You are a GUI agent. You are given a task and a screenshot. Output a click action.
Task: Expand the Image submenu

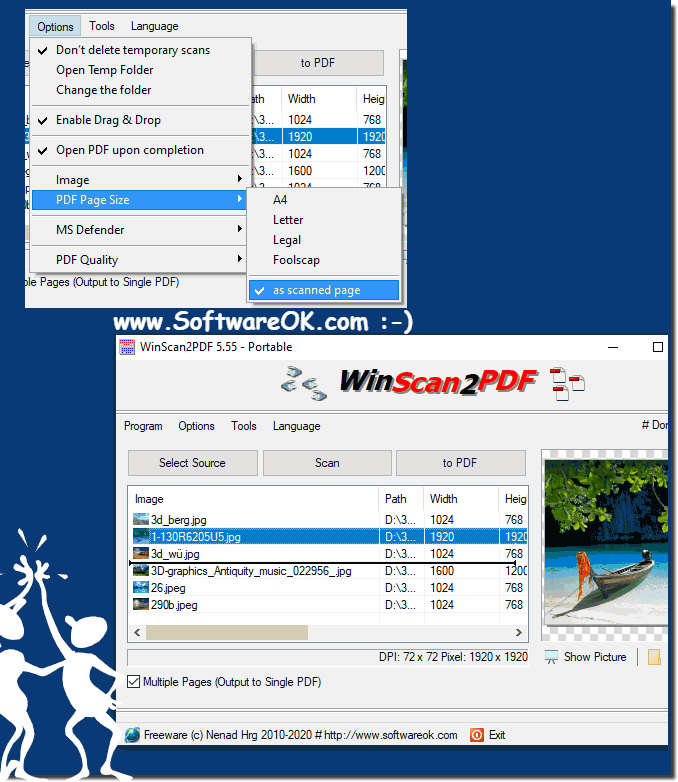click(x=139, y=180)
